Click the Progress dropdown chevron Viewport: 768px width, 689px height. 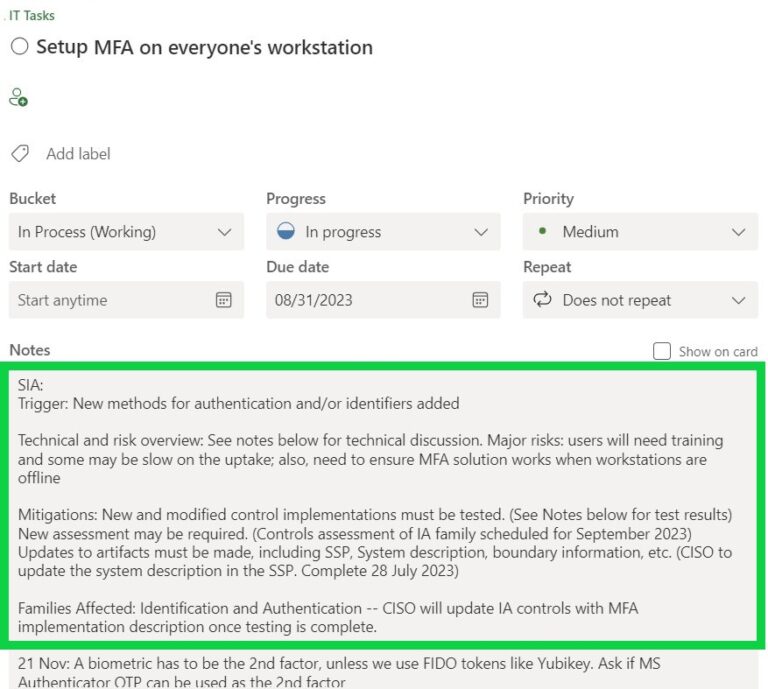(481, 232)
